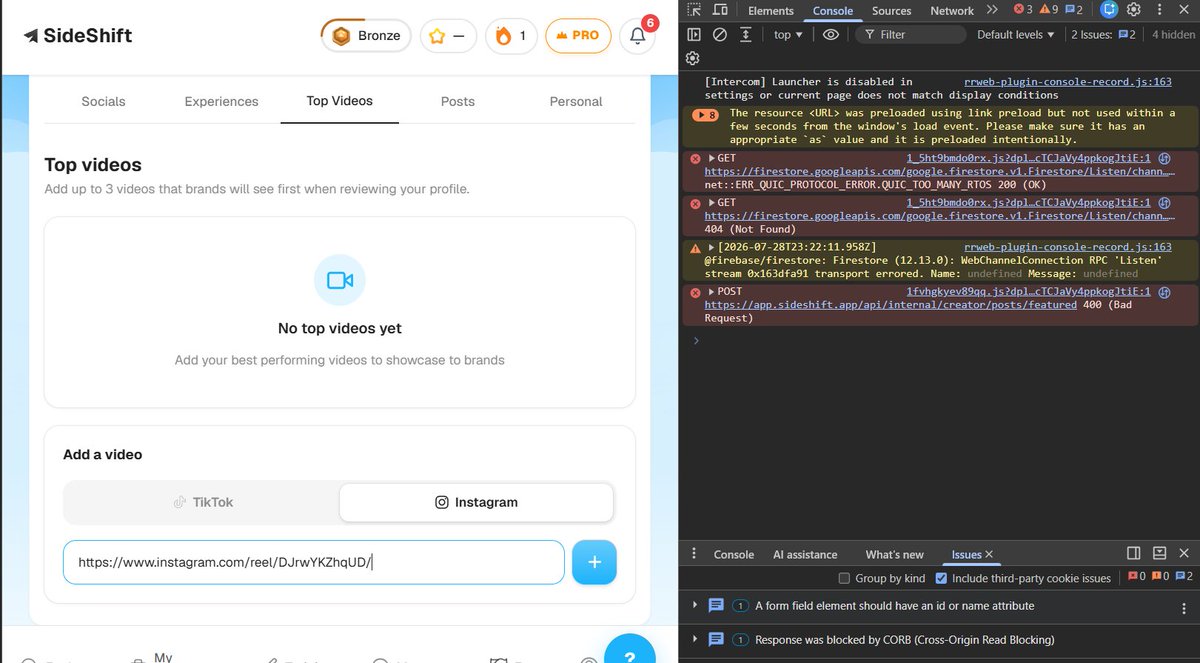Click the top-bar blue issues count 2
This screenshot has width=1200, height=663.
coord(1073,10)
